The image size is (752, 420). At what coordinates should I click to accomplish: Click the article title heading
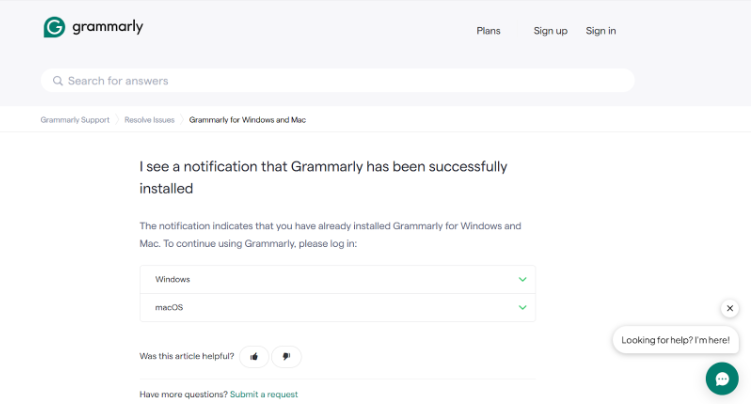pos(323,177)
